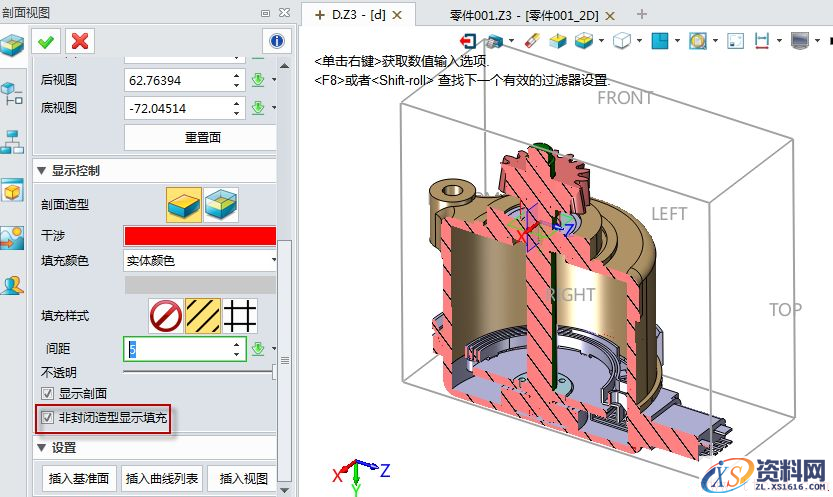Collapse the 设置 section
Image resolution: width=833 pixels, height=497 pixels.
tap(41, 448)
